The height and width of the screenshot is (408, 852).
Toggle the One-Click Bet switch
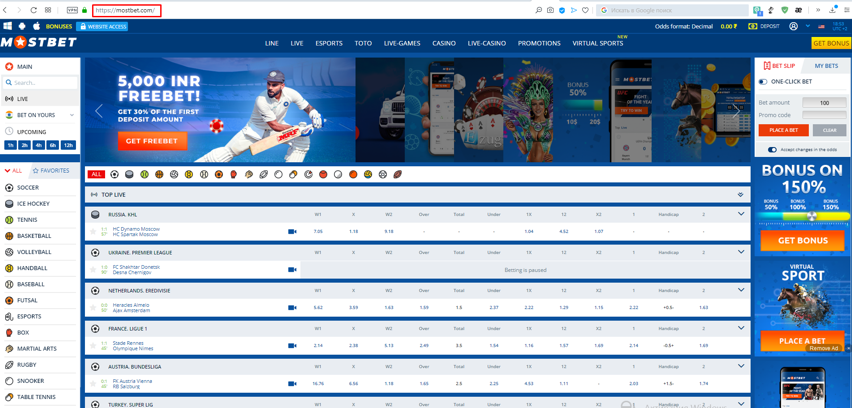point(763,81)
